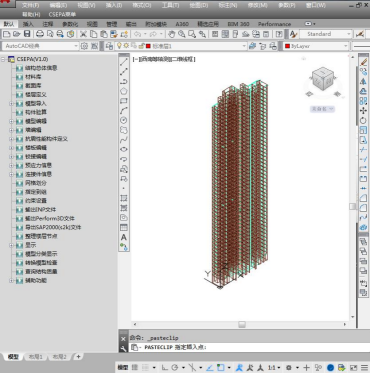Click the status bar customization menu icon
The image size is (370, 374).
(x=365, y=367)
